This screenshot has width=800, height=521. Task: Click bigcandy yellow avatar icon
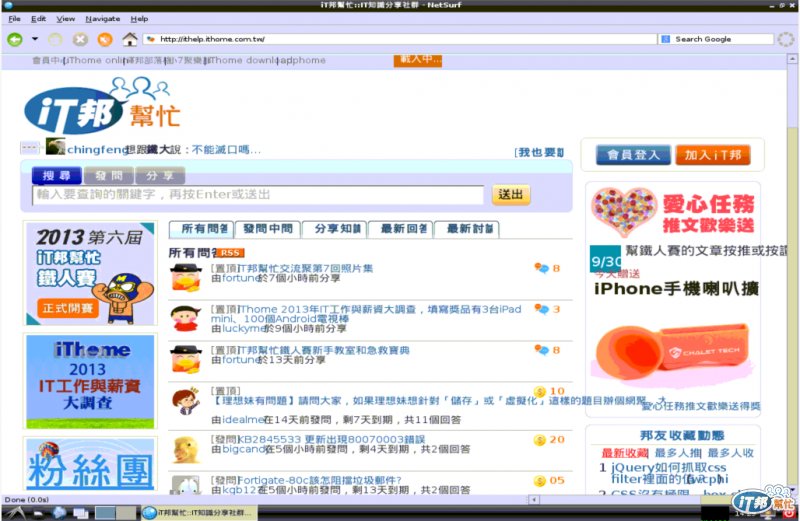186,450
